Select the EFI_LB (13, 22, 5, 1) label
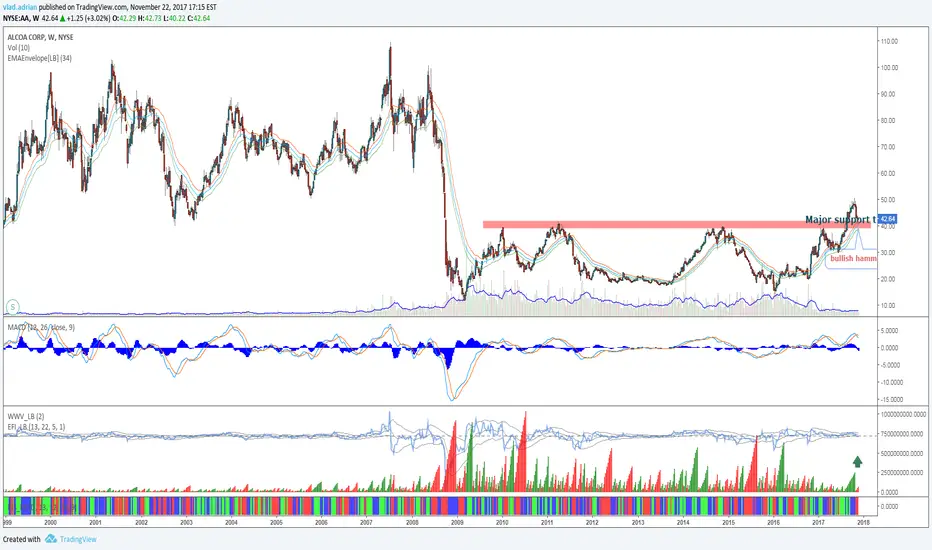932x550 pixels. [36, 427]
